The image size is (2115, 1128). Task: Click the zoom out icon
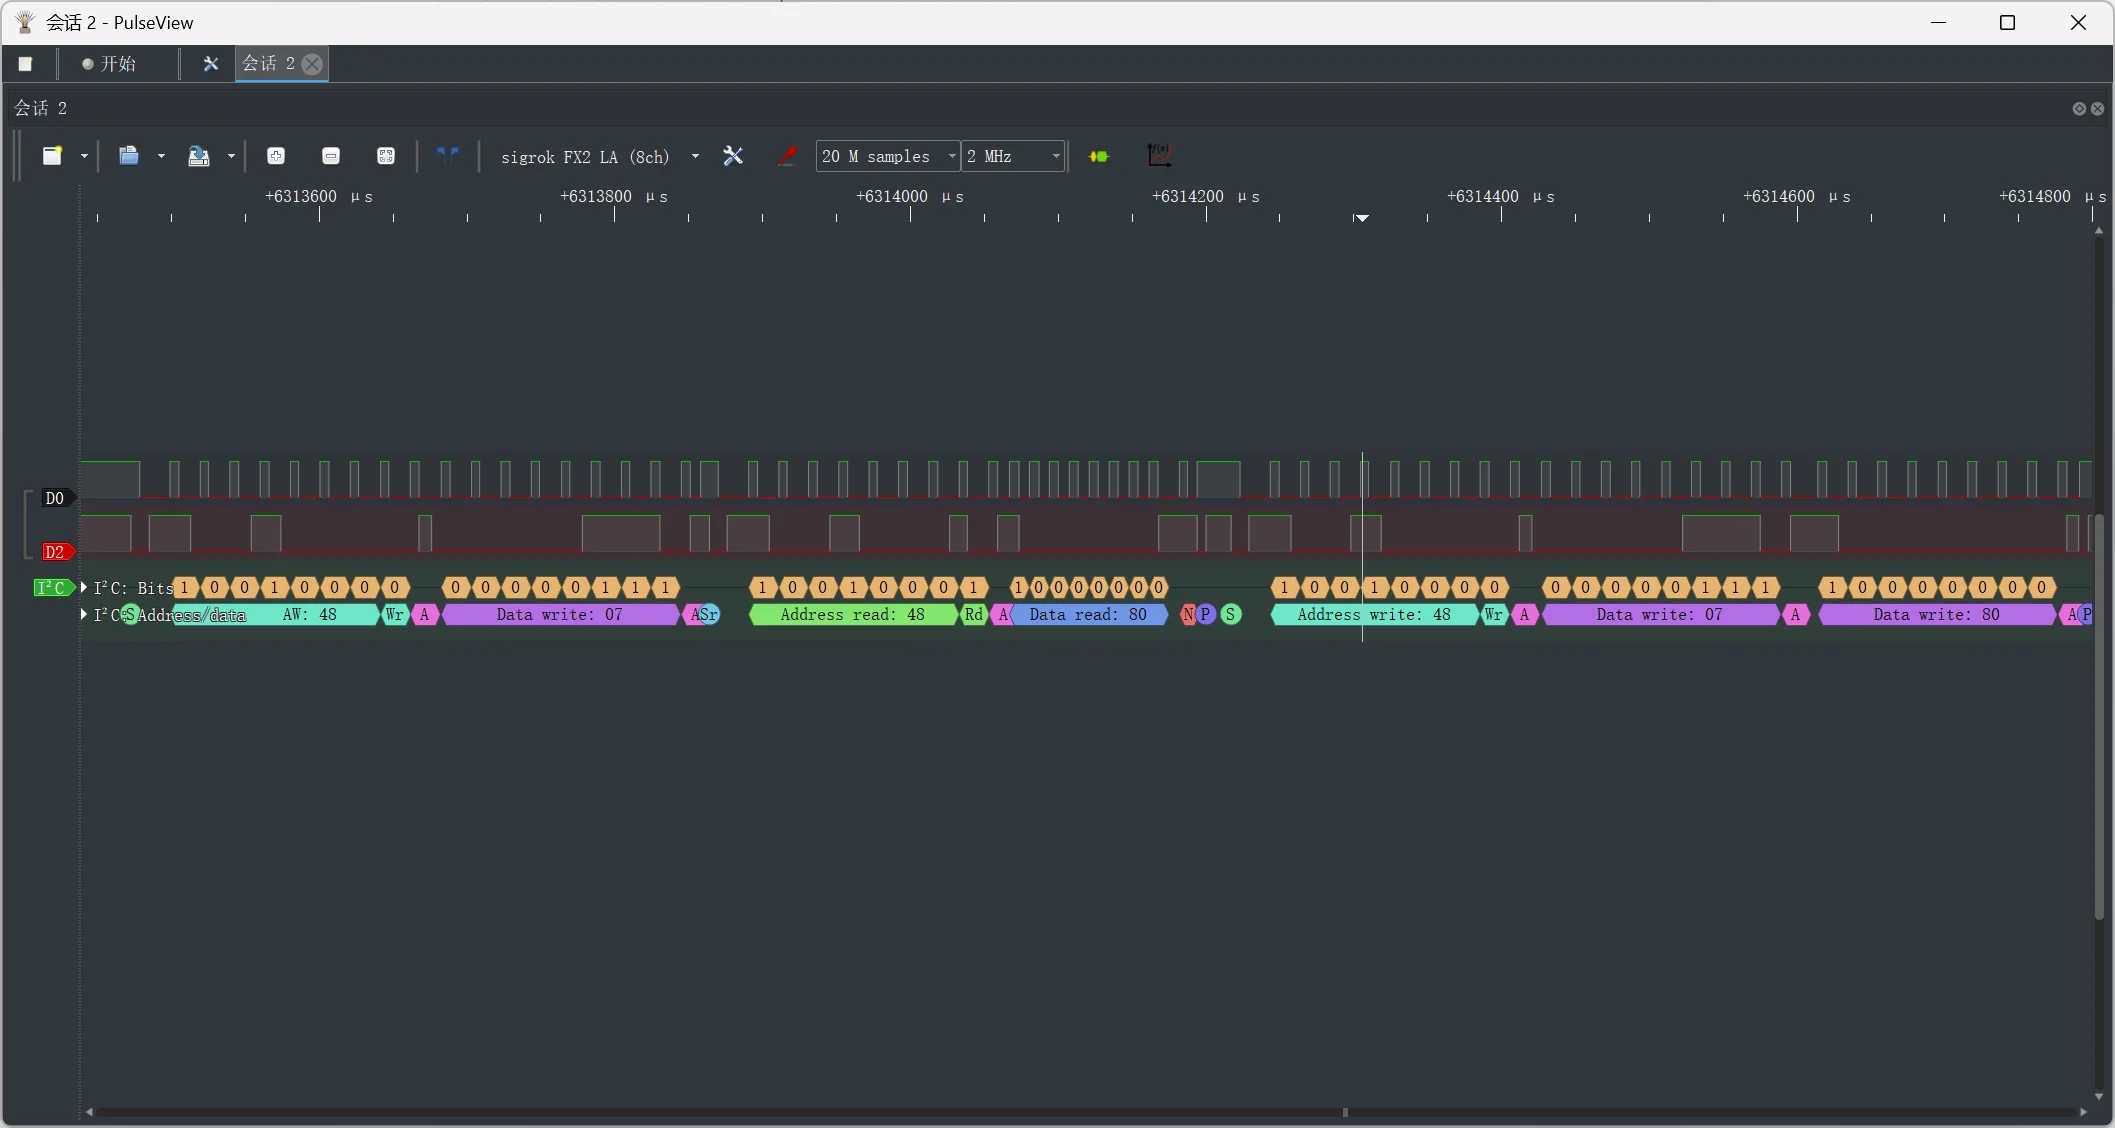(331, 156)
